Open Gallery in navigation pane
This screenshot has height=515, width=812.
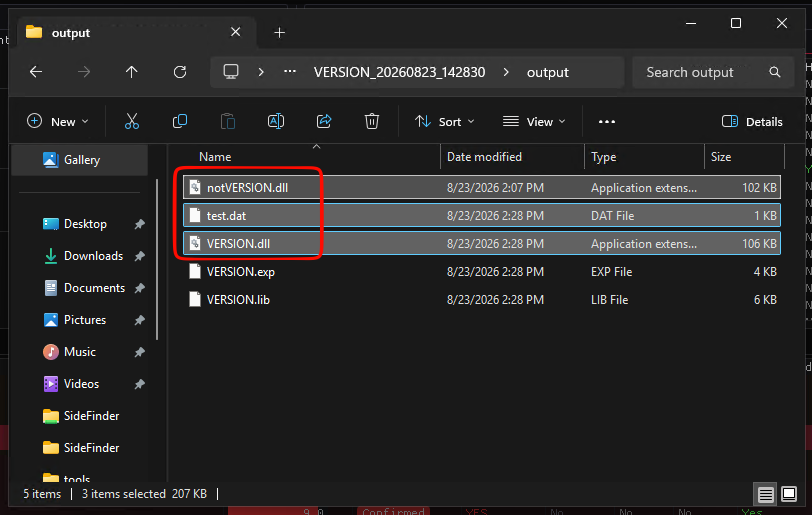point(80,160)
